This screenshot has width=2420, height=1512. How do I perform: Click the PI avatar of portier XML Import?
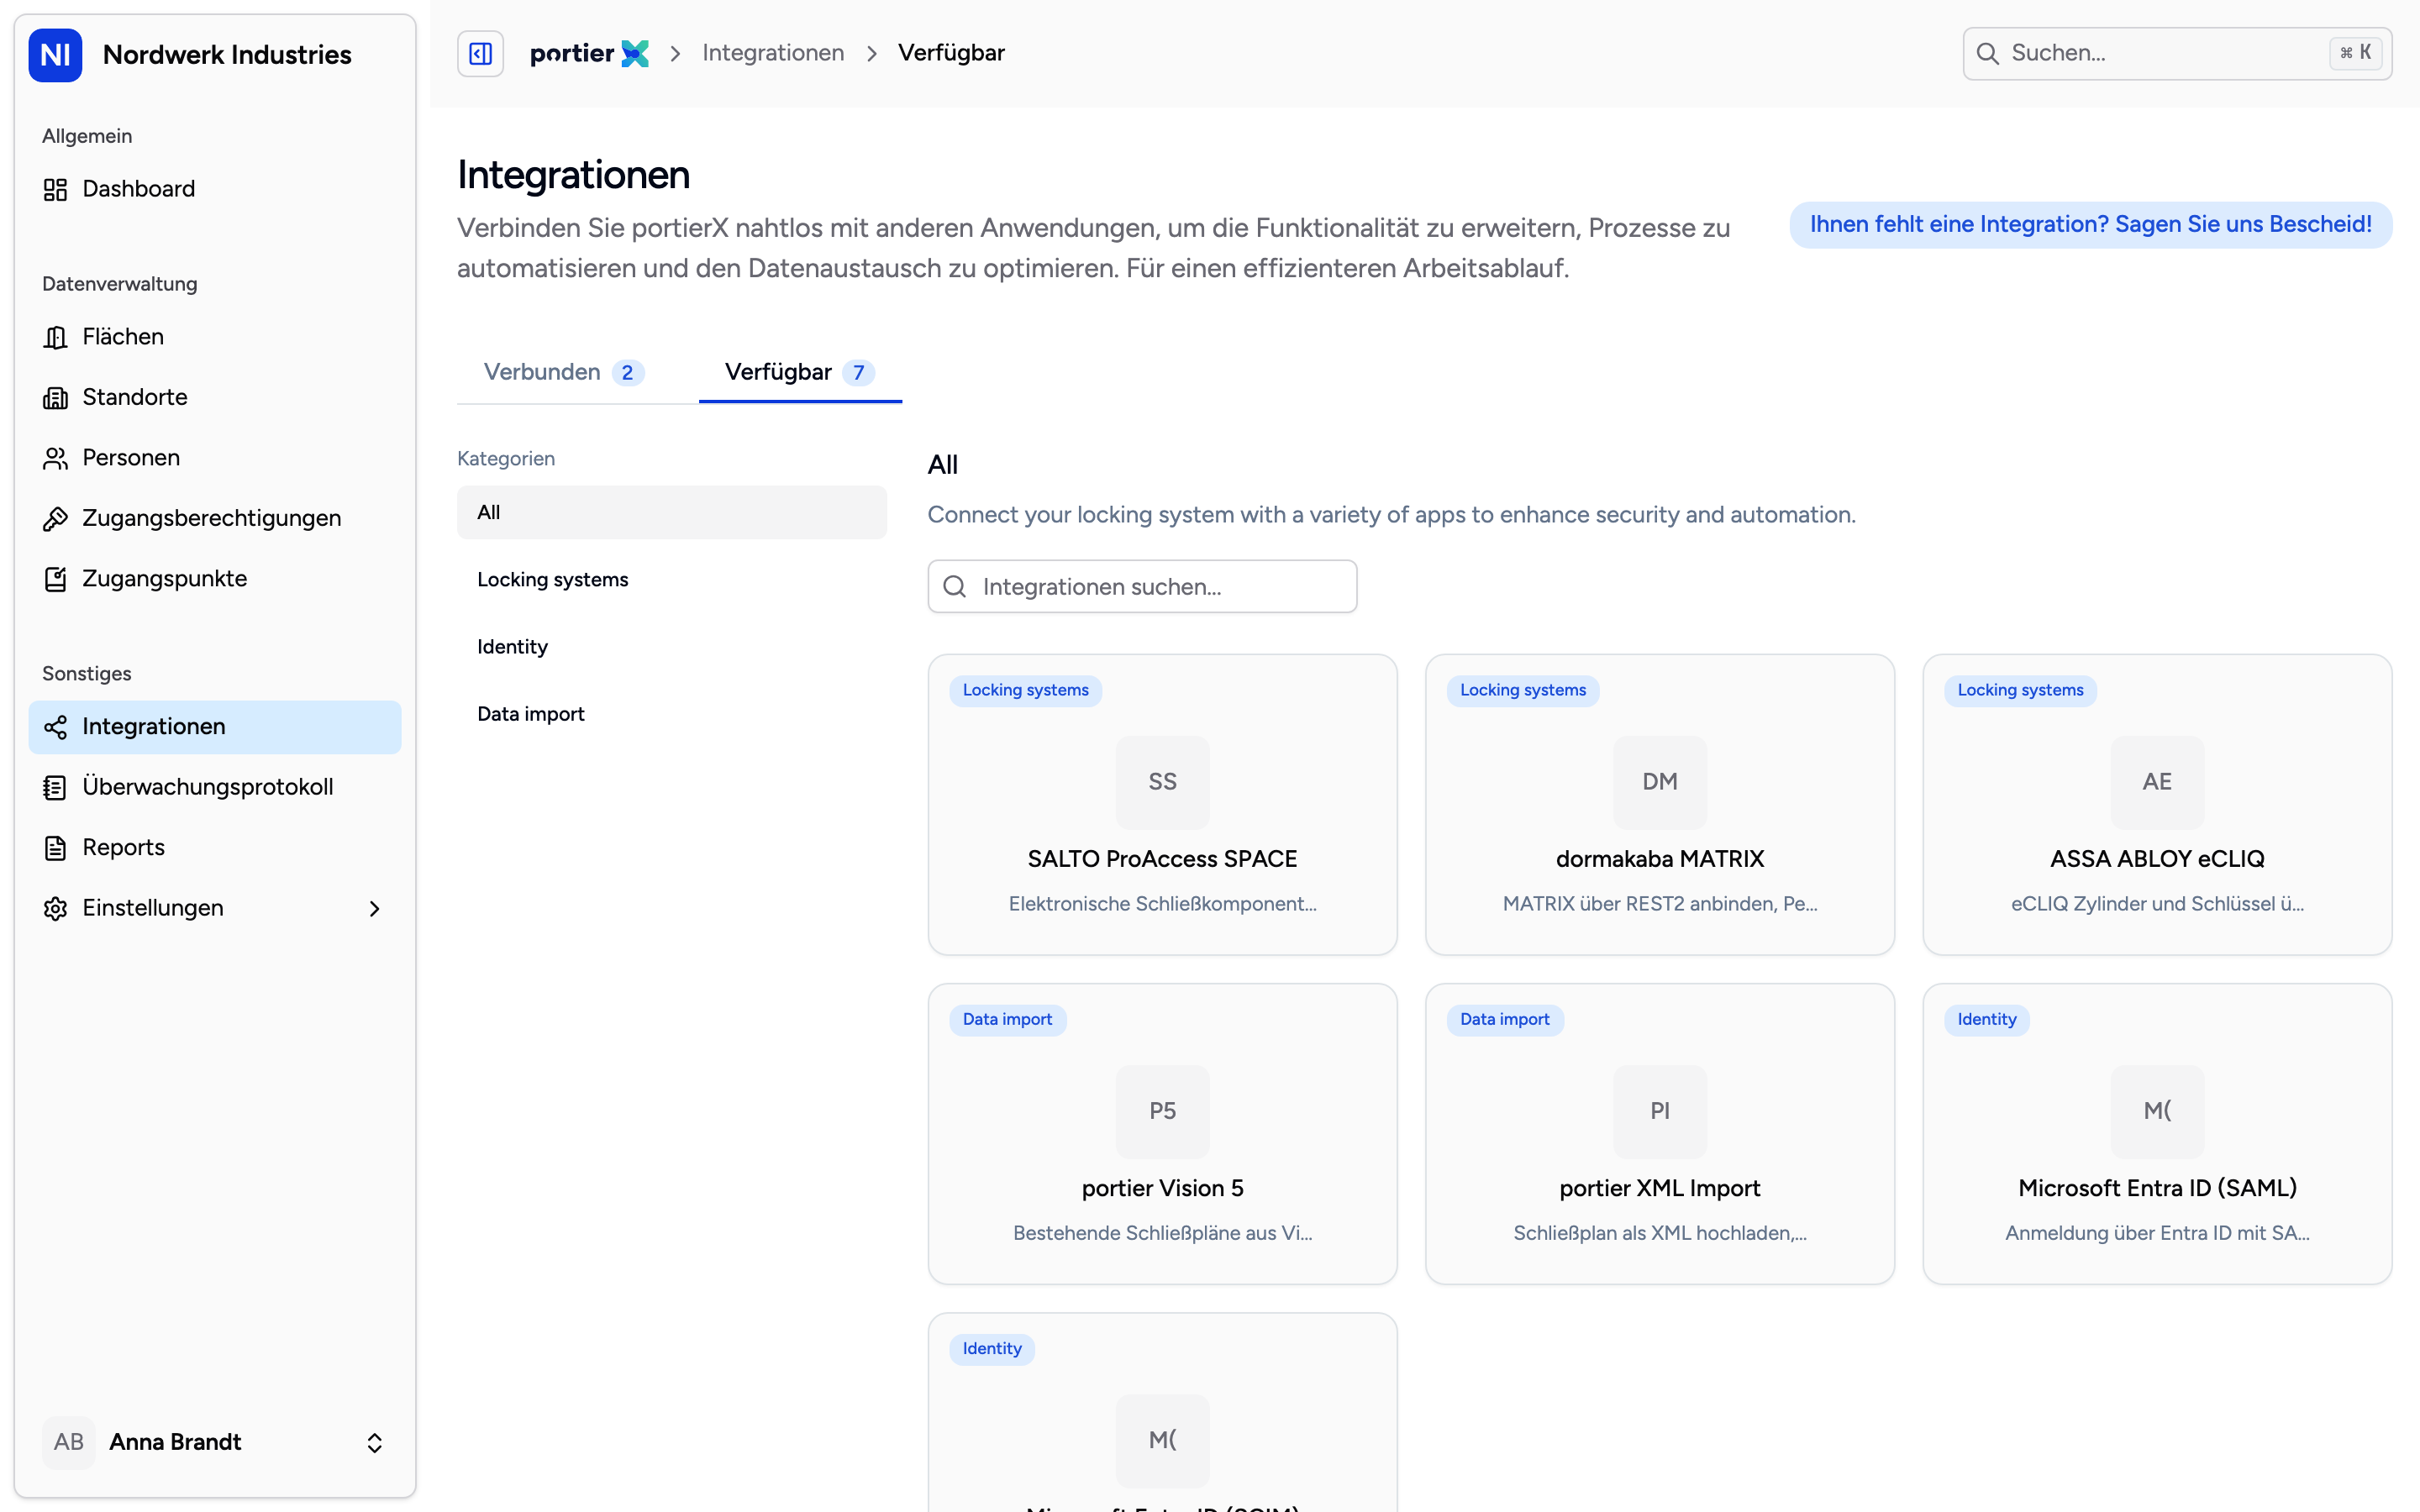tap(1660, 1111)
